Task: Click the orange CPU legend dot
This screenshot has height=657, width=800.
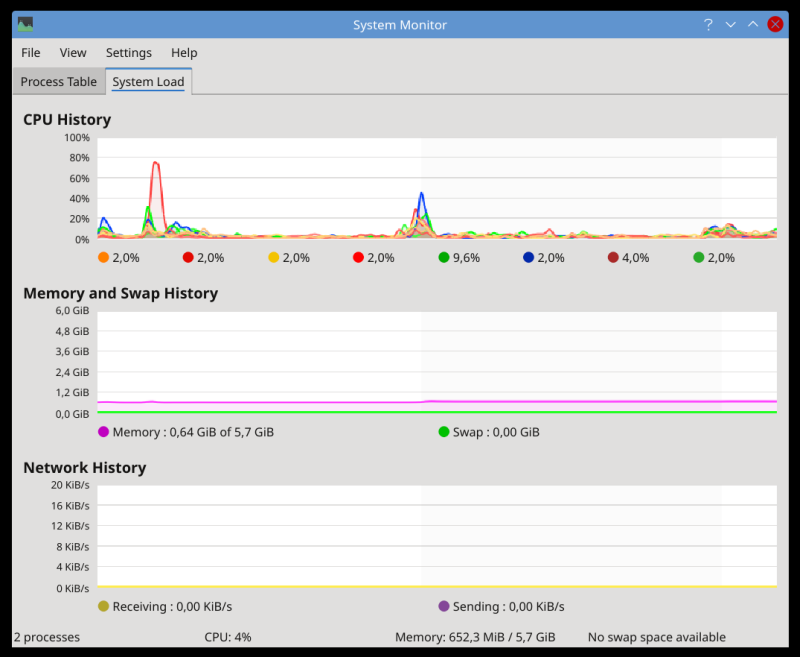Action: click(x=103, y=258)
